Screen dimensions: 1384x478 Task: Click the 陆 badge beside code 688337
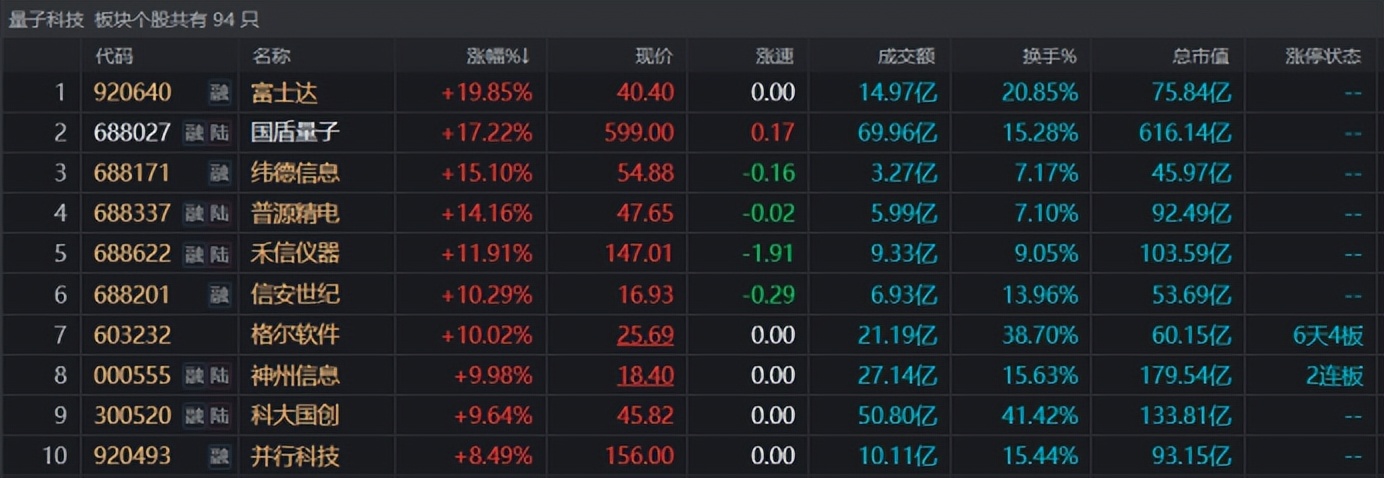(219, 213)
